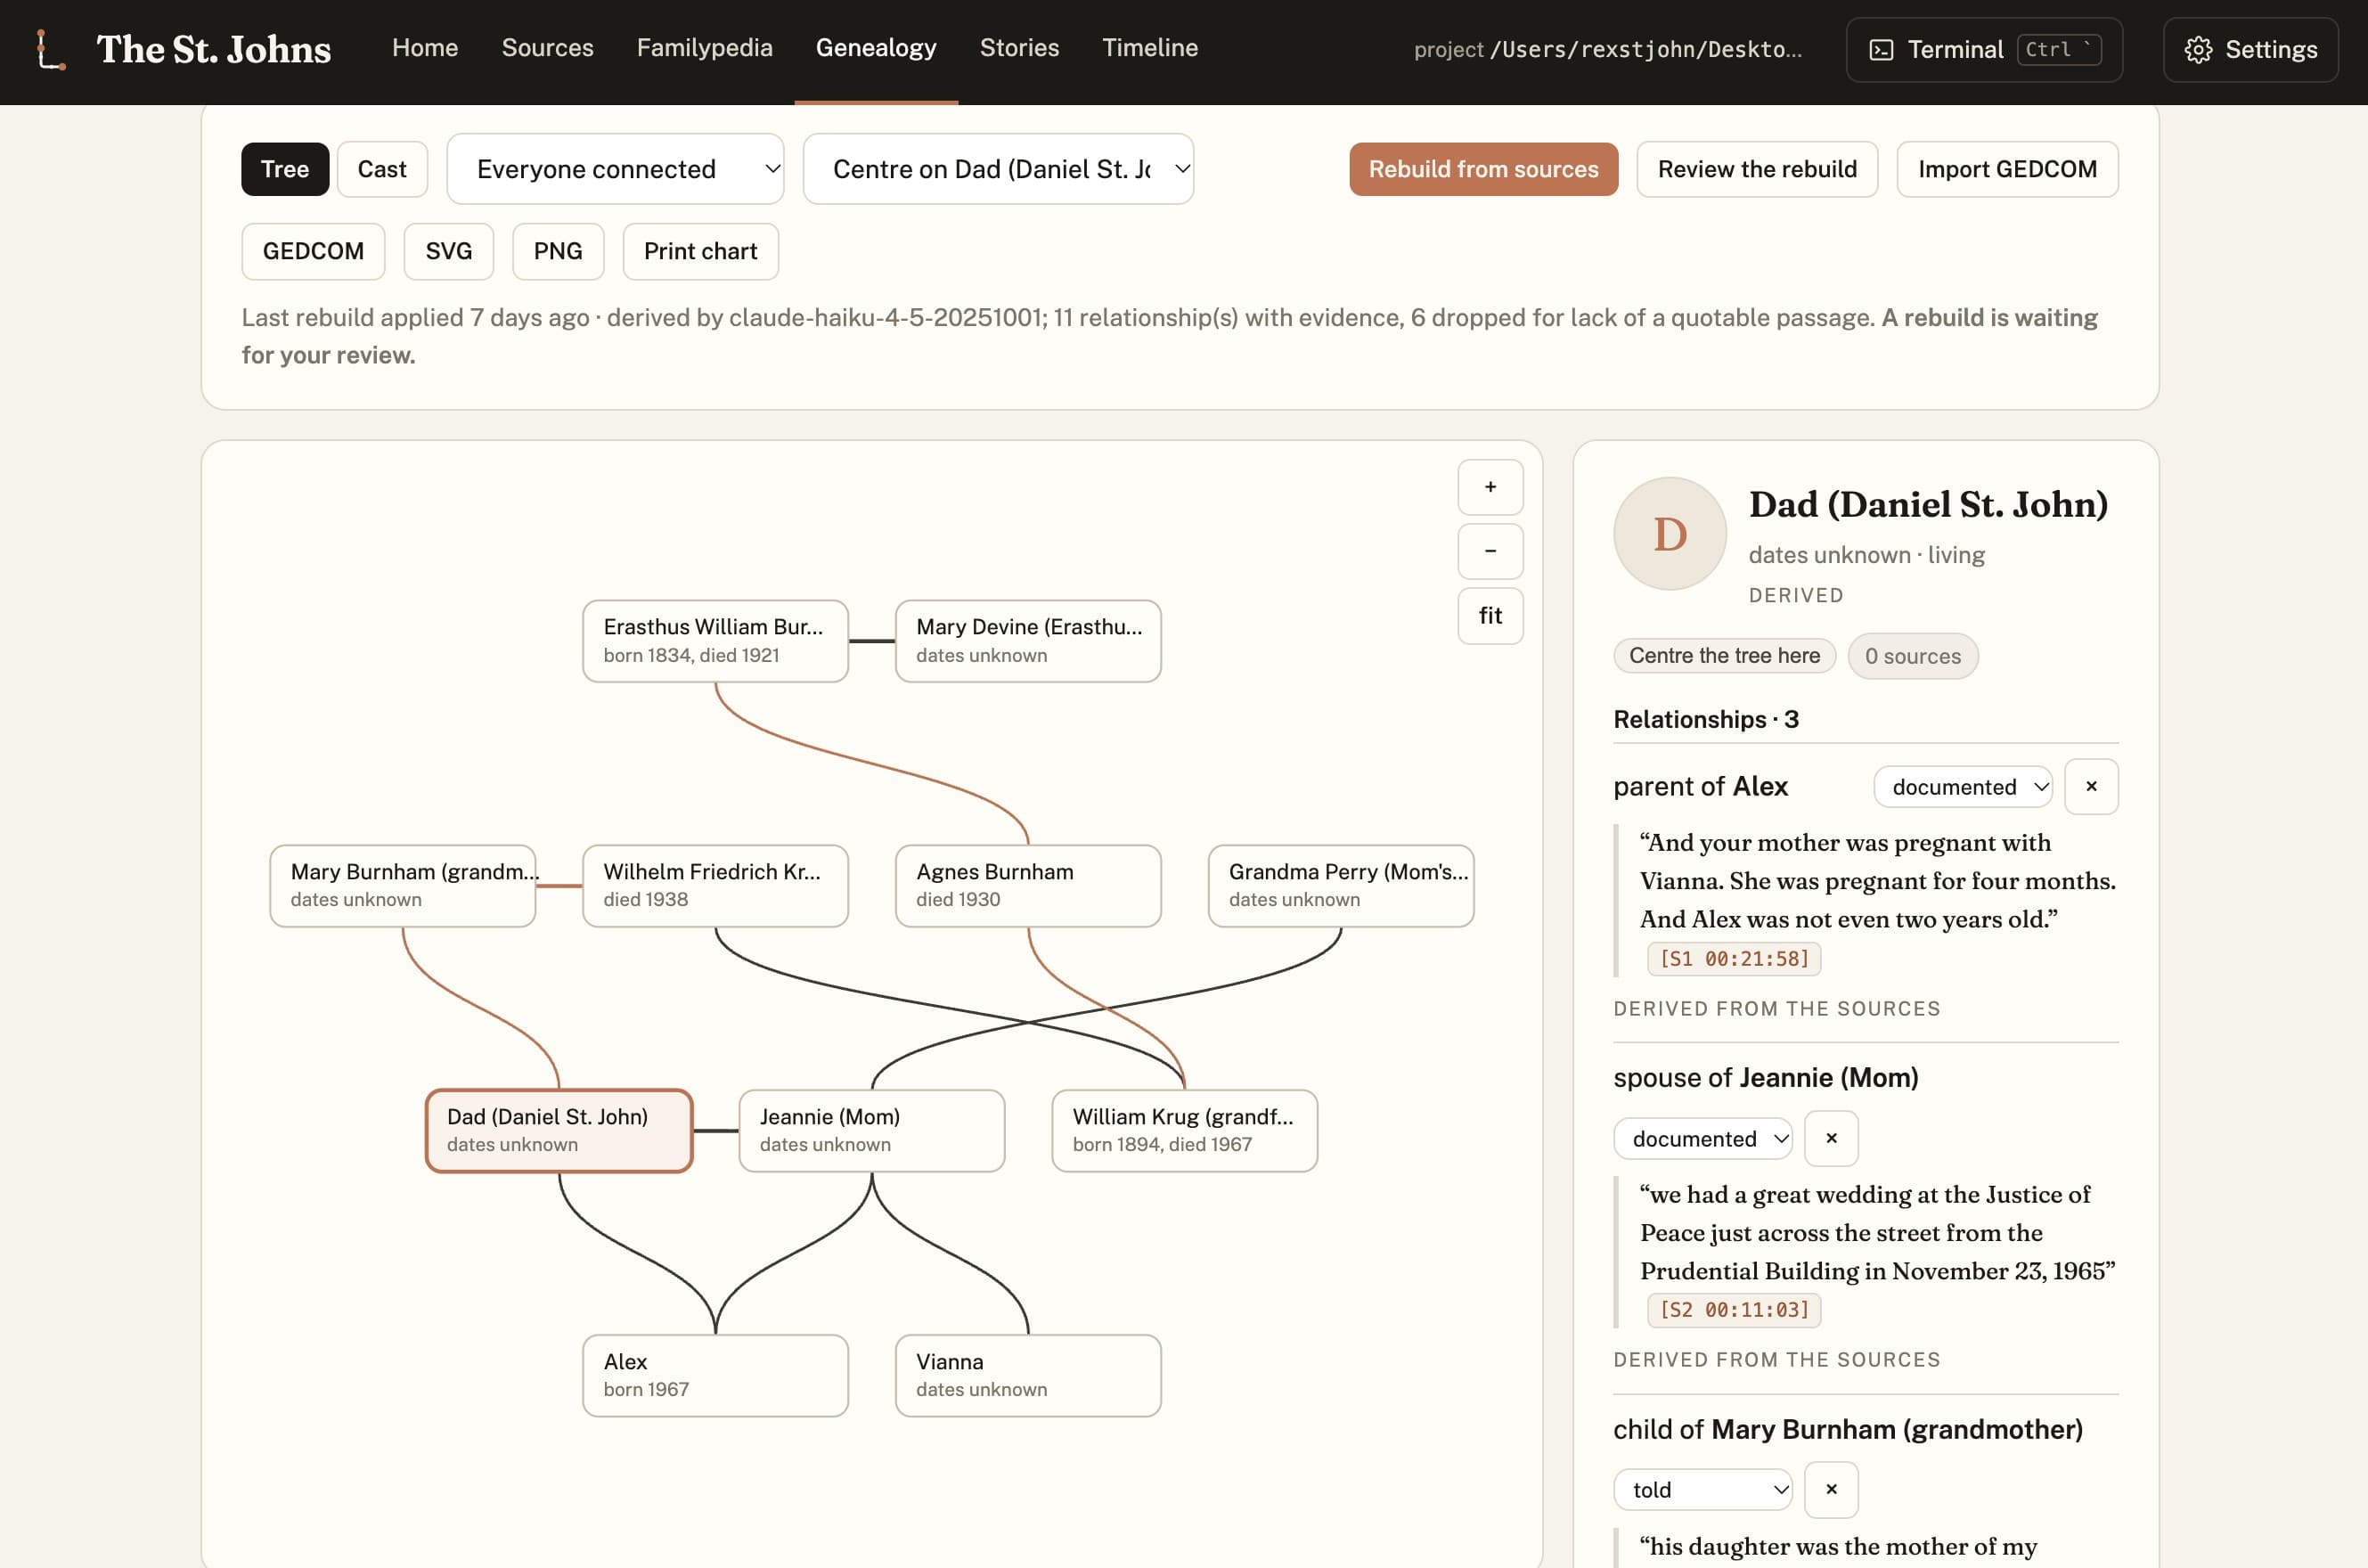Image resolution: width=2368 pixels, height=1568 pixels.
Task: Go to the Familypedia tab
Action: coord(704,48)
